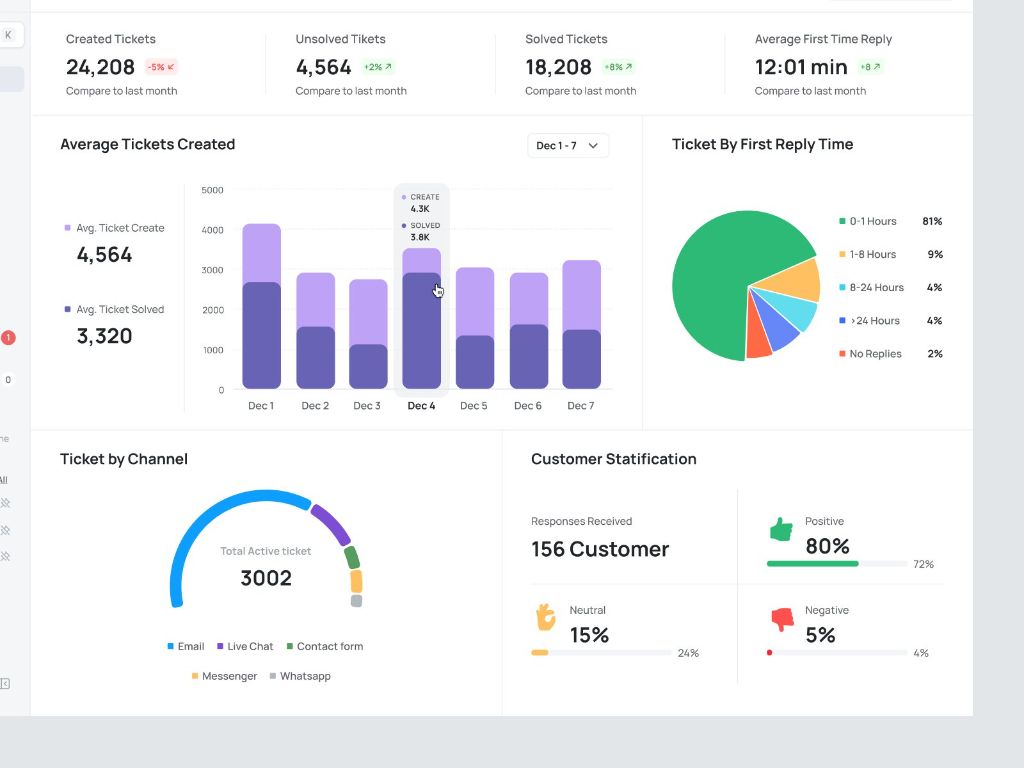Click the yellow OK-hand Neutral icon
The height and width of the screenshot is (768, 1024).
click(545, 617)
